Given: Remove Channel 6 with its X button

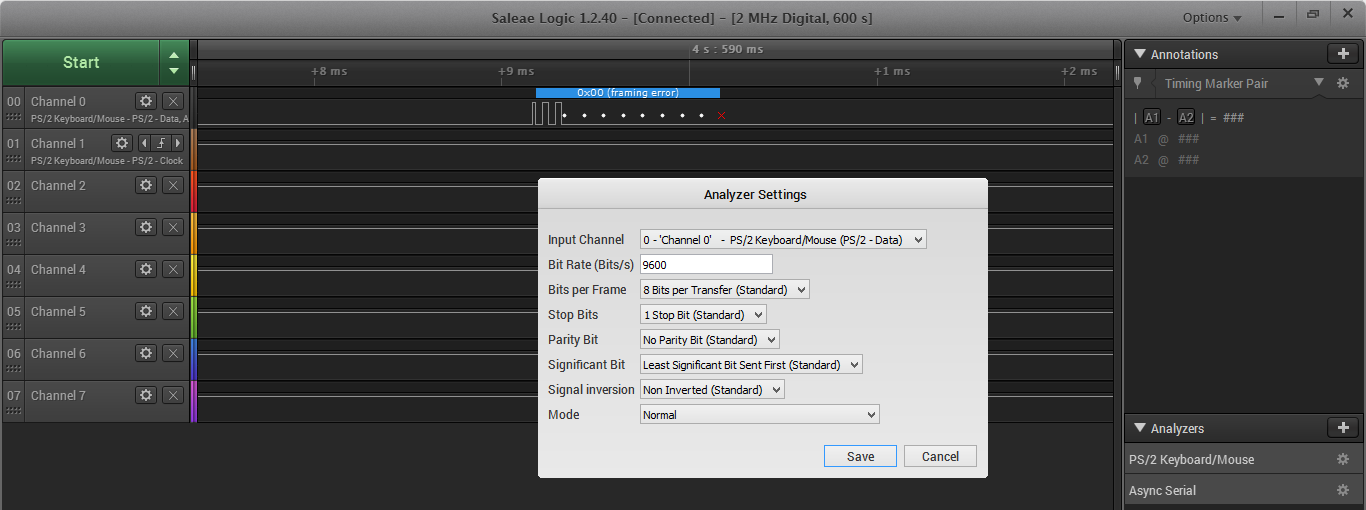Looking at the screenshot, I should [x=173, y=353].
